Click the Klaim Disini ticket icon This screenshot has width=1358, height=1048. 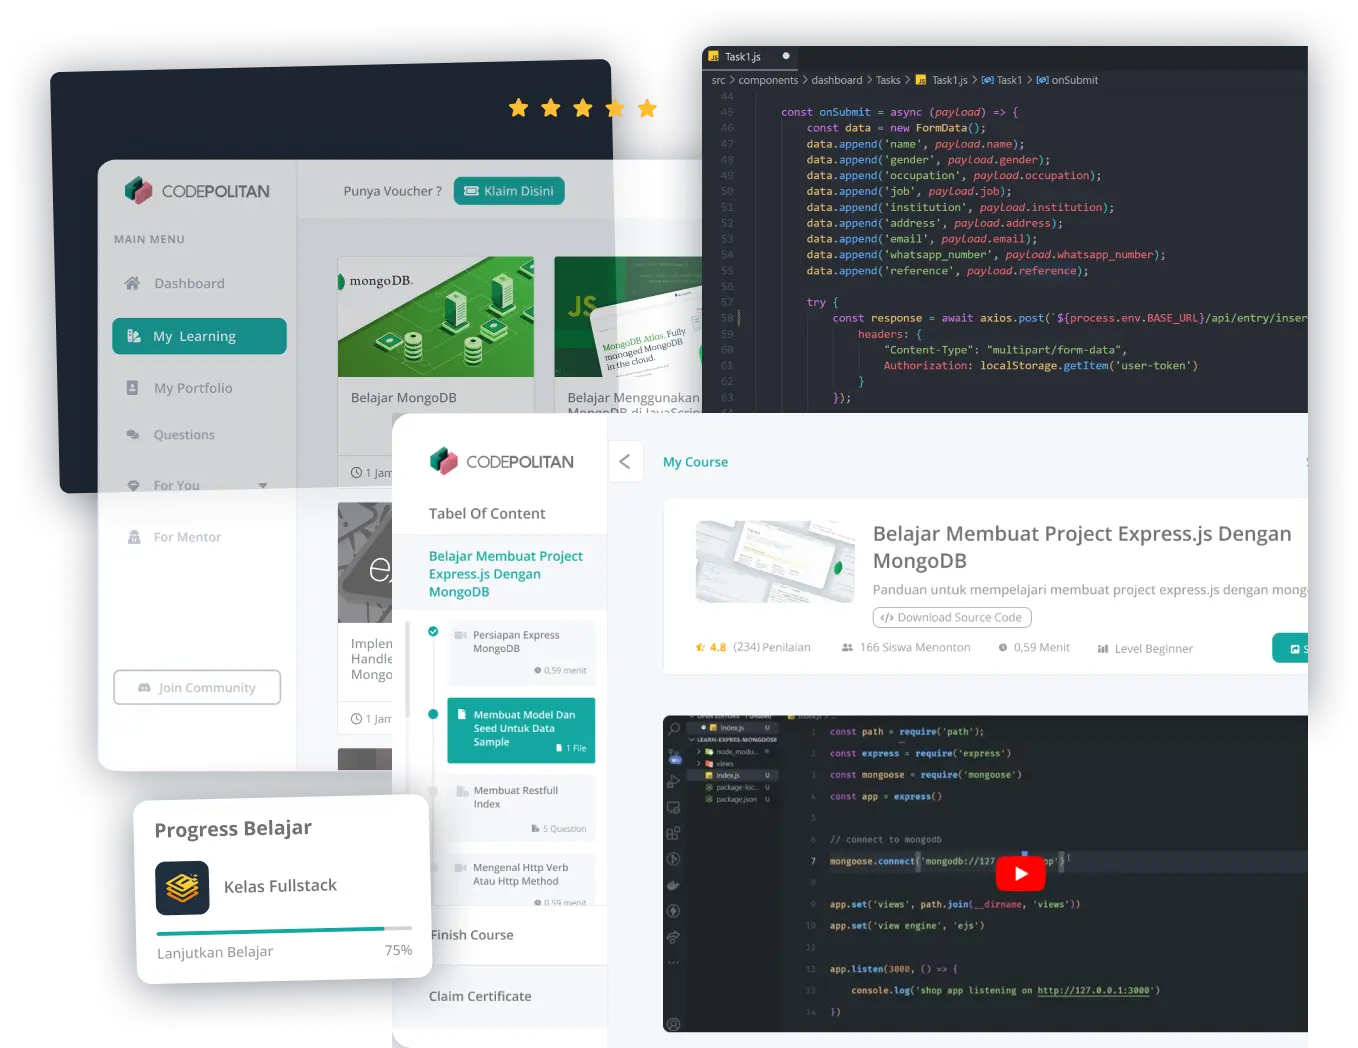472,191
